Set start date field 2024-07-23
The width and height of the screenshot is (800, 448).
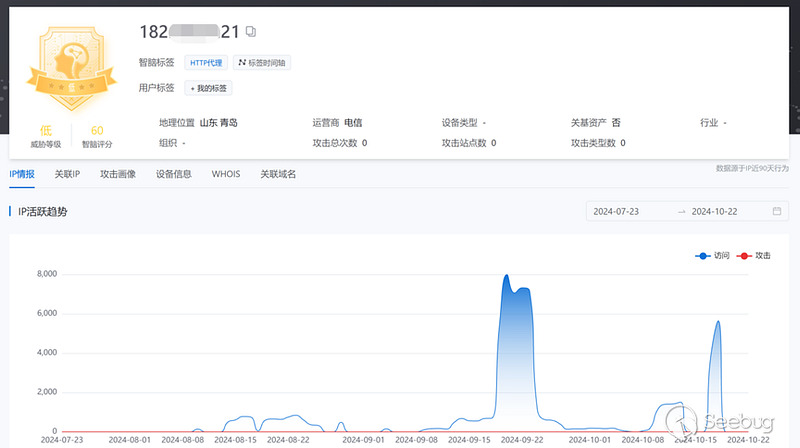tap(616, 211)
